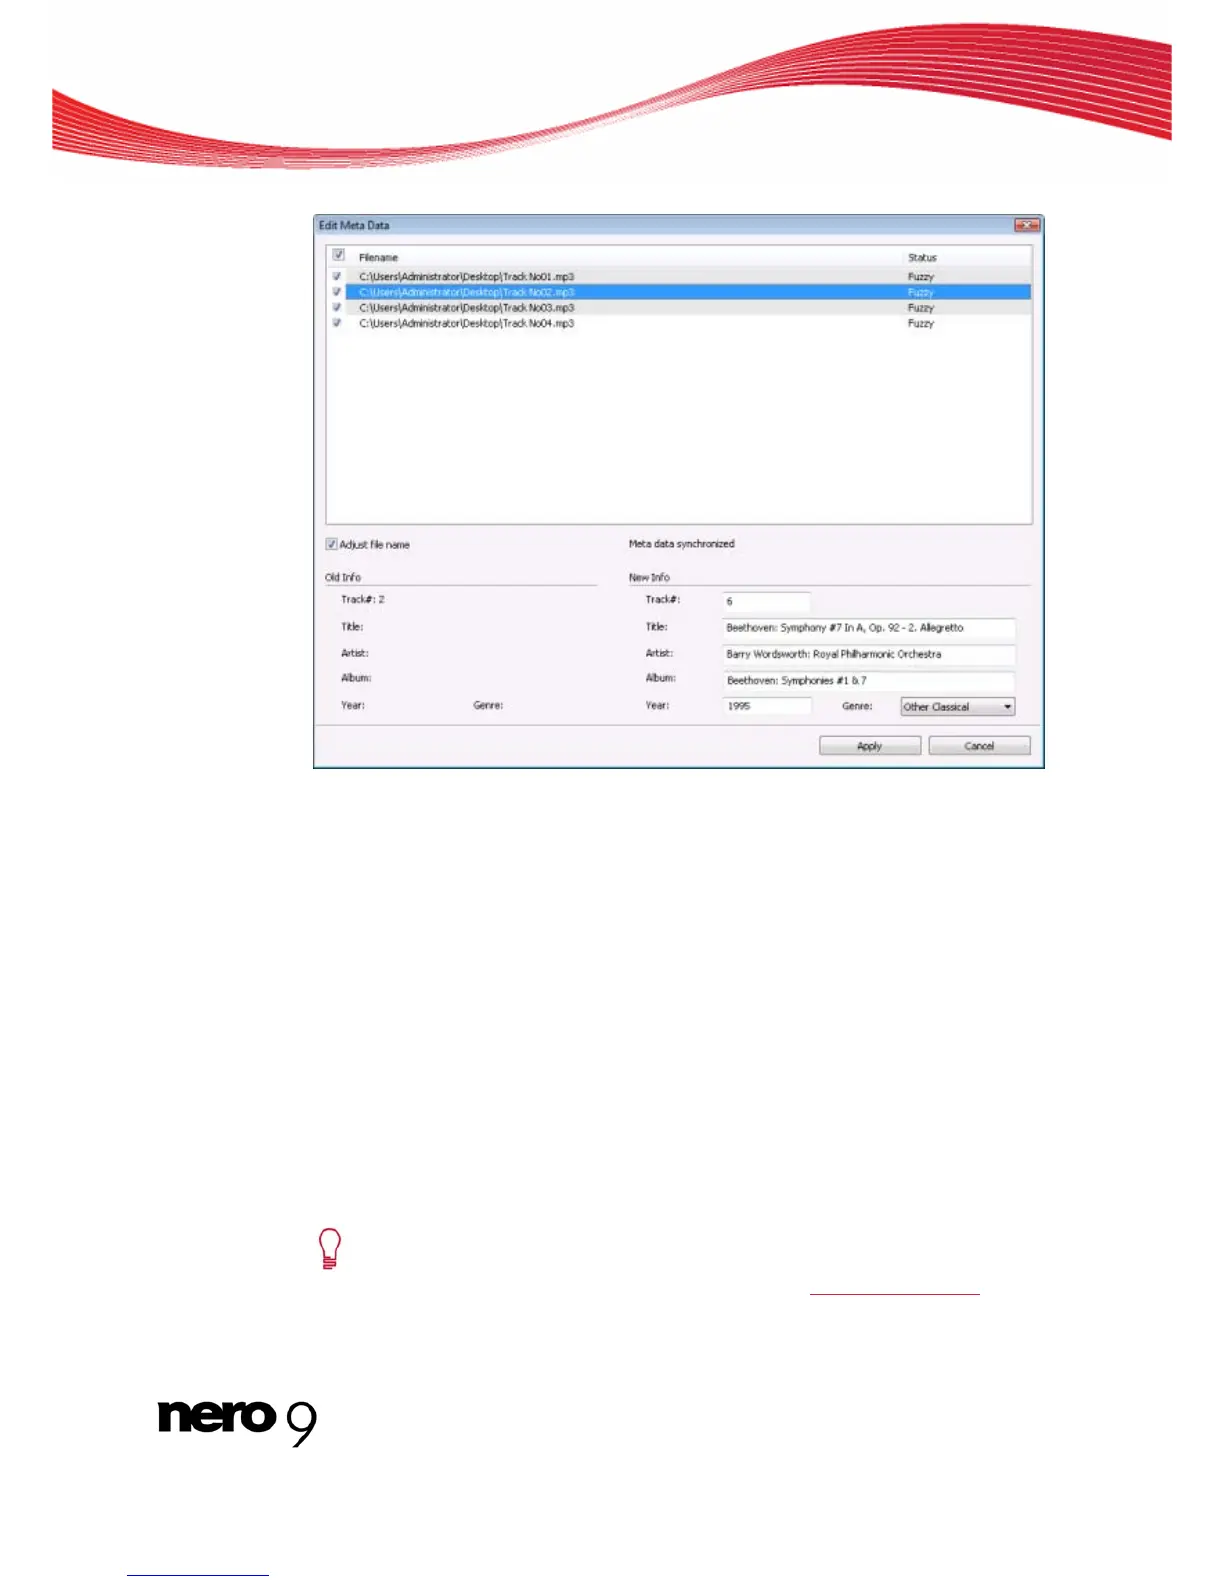Select the Track No03.mp3 file row
The image size is (1224, 1584).
pos(680,308)
